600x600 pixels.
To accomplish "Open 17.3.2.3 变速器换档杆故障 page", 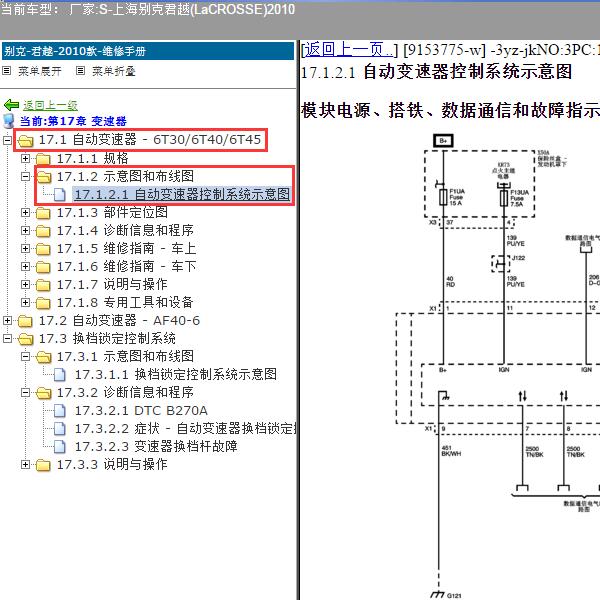I will pyautogui.click(x=156, y=447).
